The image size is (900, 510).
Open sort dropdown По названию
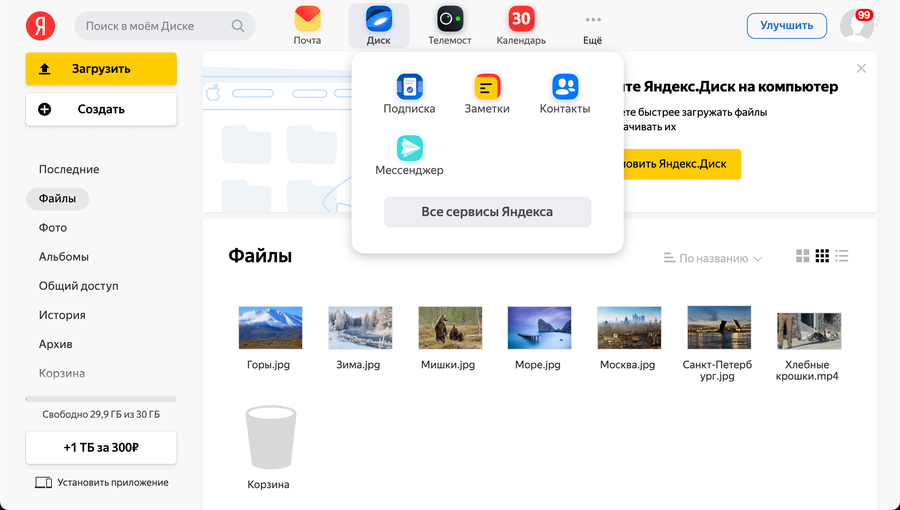click(x=713, y=258)
